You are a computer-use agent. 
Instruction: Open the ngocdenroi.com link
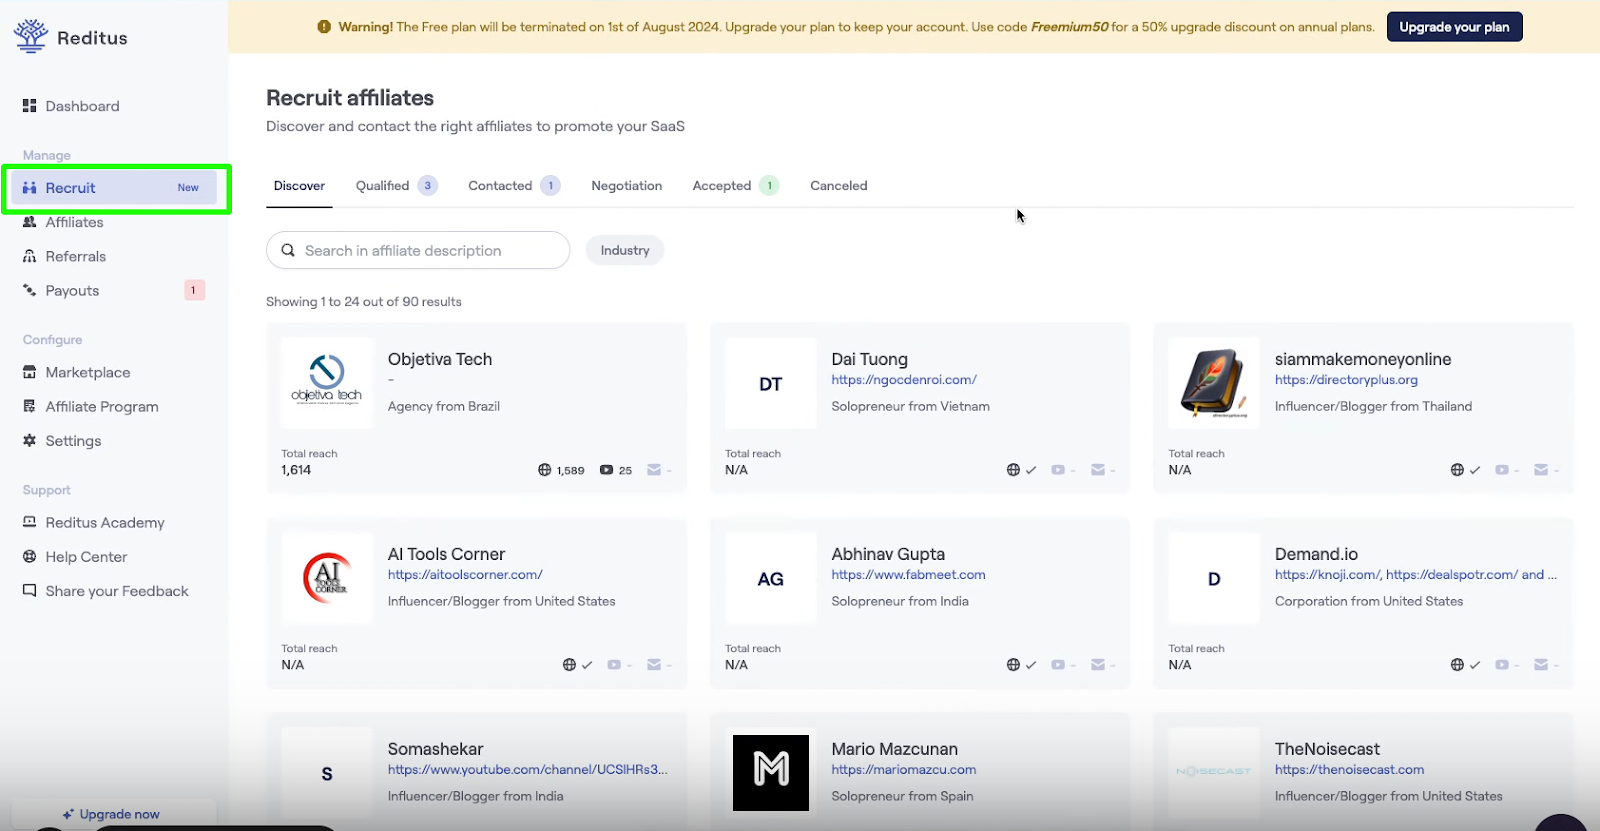click(904, 380)
